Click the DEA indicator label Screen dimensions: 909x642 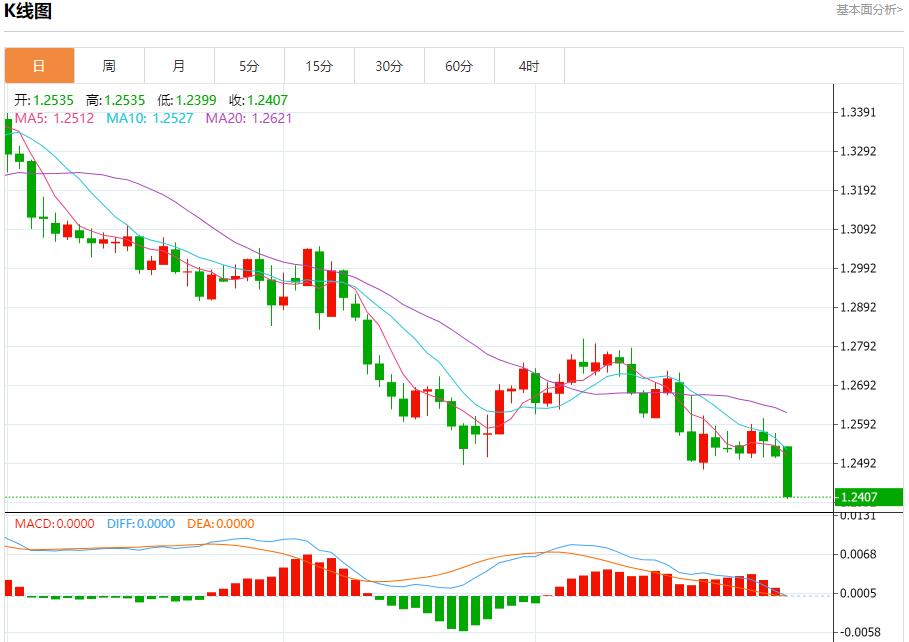pos(219,523)
